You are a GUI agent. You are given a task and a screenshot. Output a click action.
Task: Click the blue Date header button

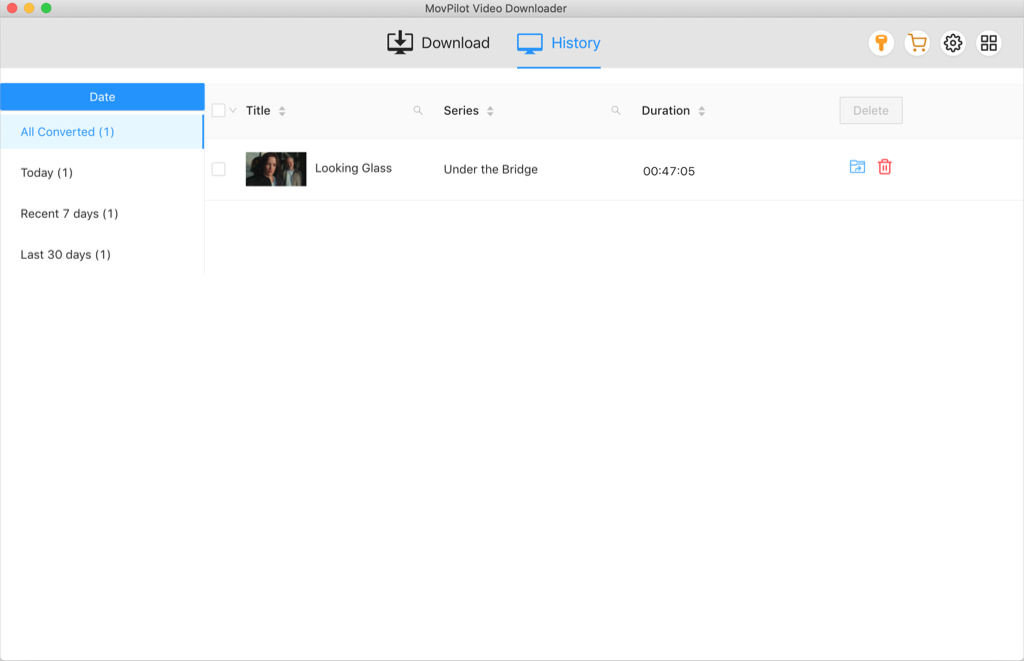pyautogui.click(x=102, y=97)
